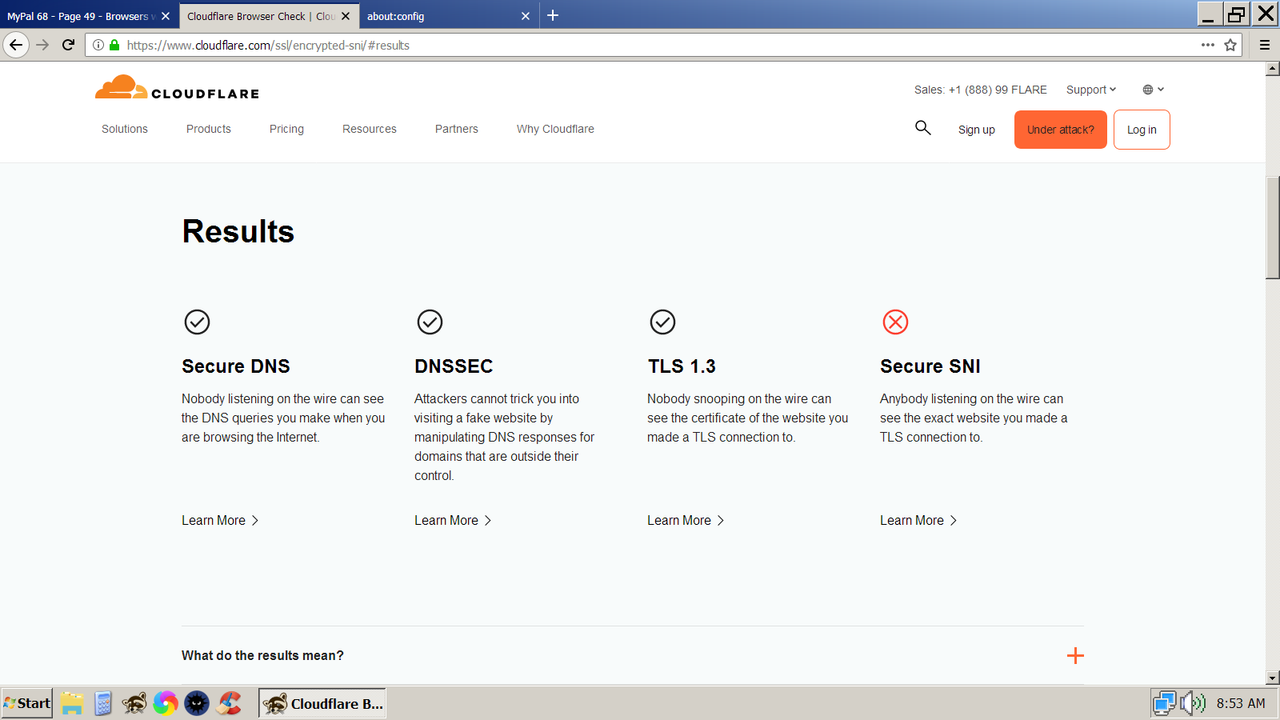The height and width of the screenshot is (720, 1280).
Task: Click the TLS 1.3 checkmark icon
Action: coord(663,322)
